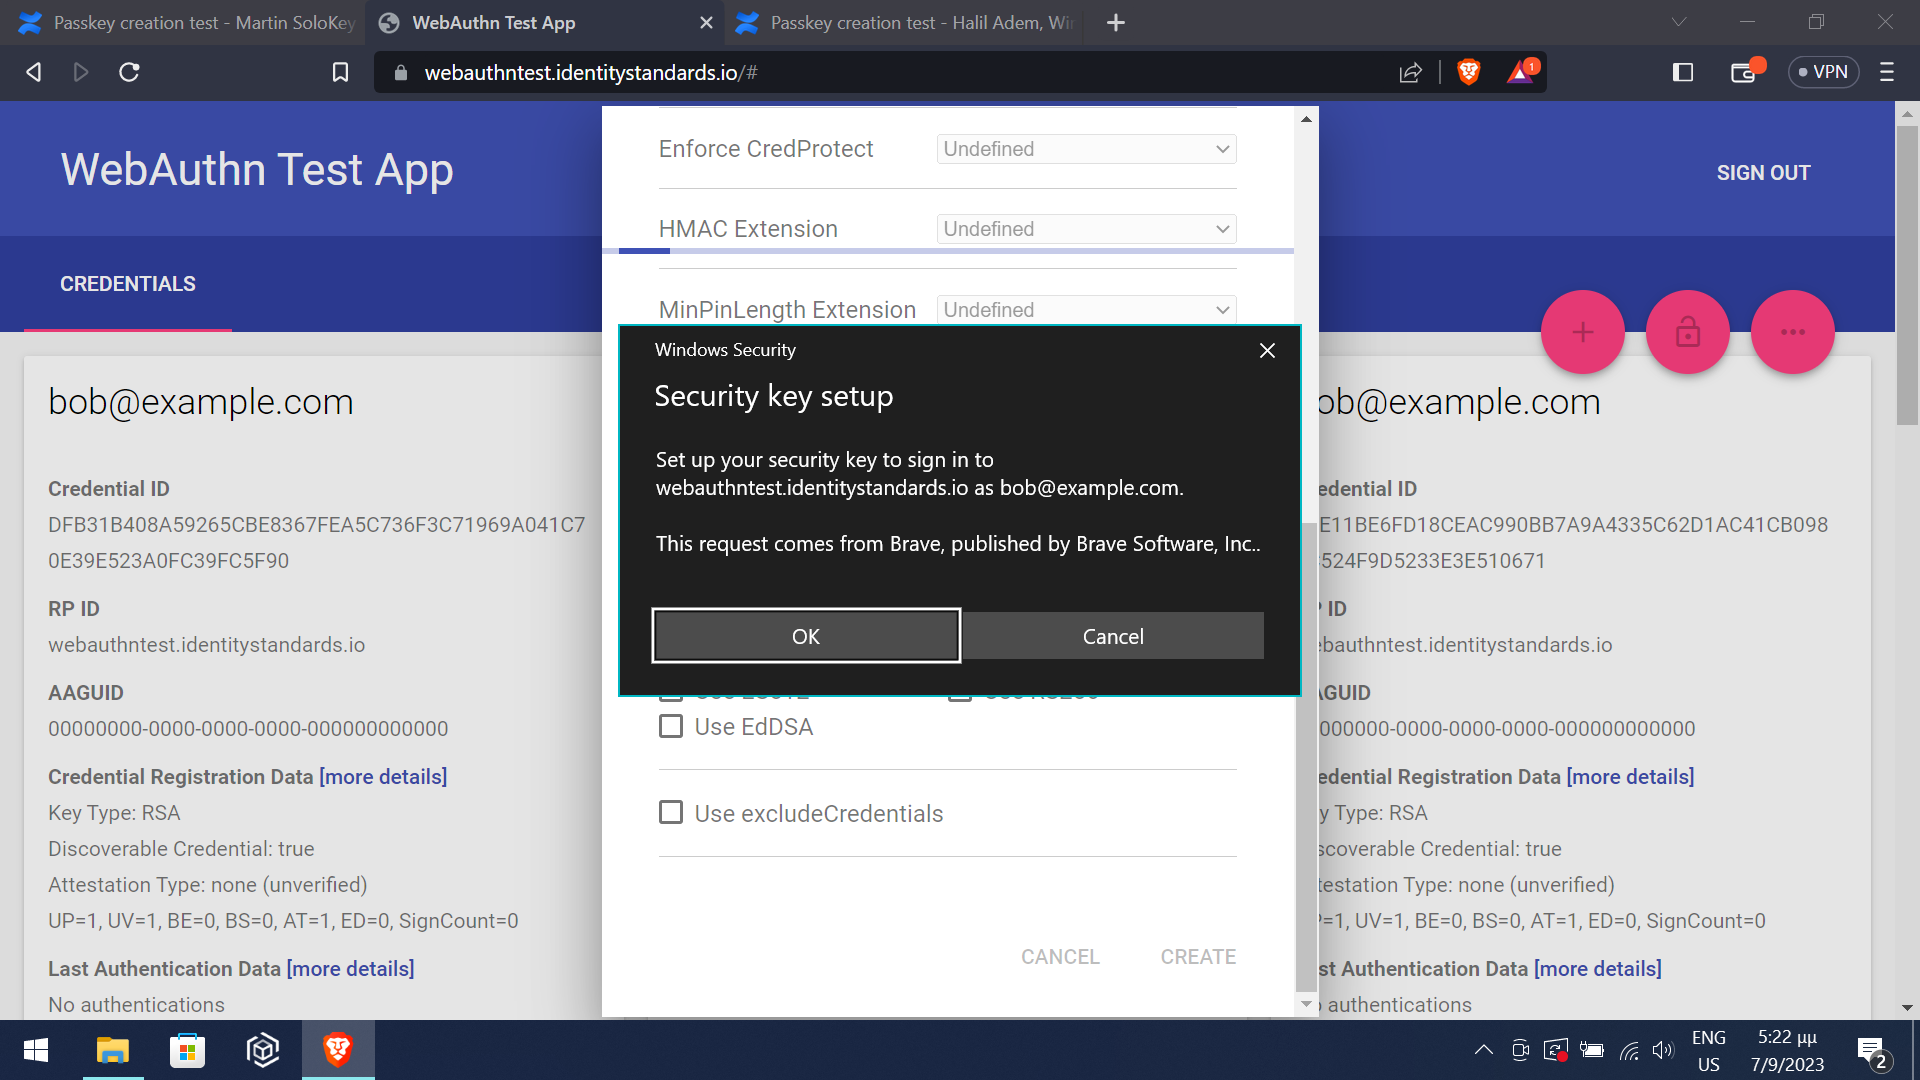1920x1080 pixels.
Task: Open right card Credential Registration more details link
Action: tap(1630, 777)
